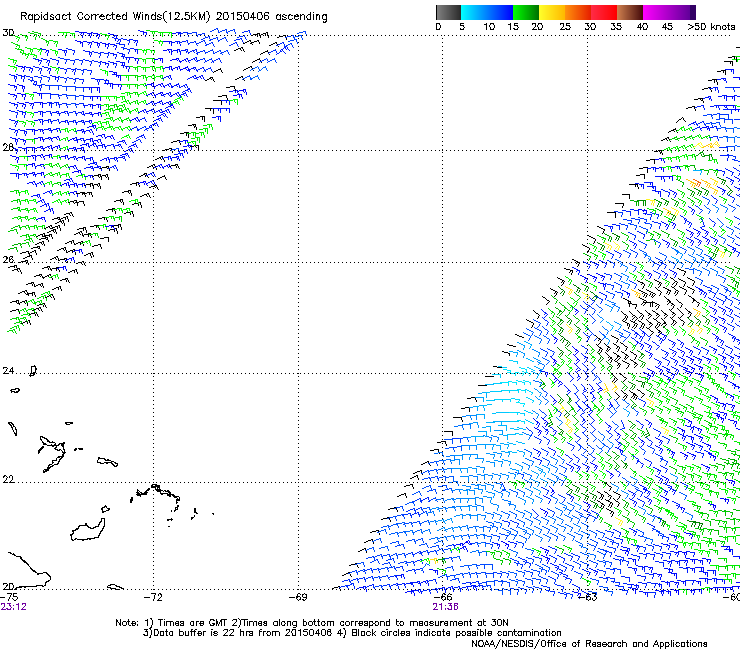Select the latitude label '30'

tap(8, 33)
